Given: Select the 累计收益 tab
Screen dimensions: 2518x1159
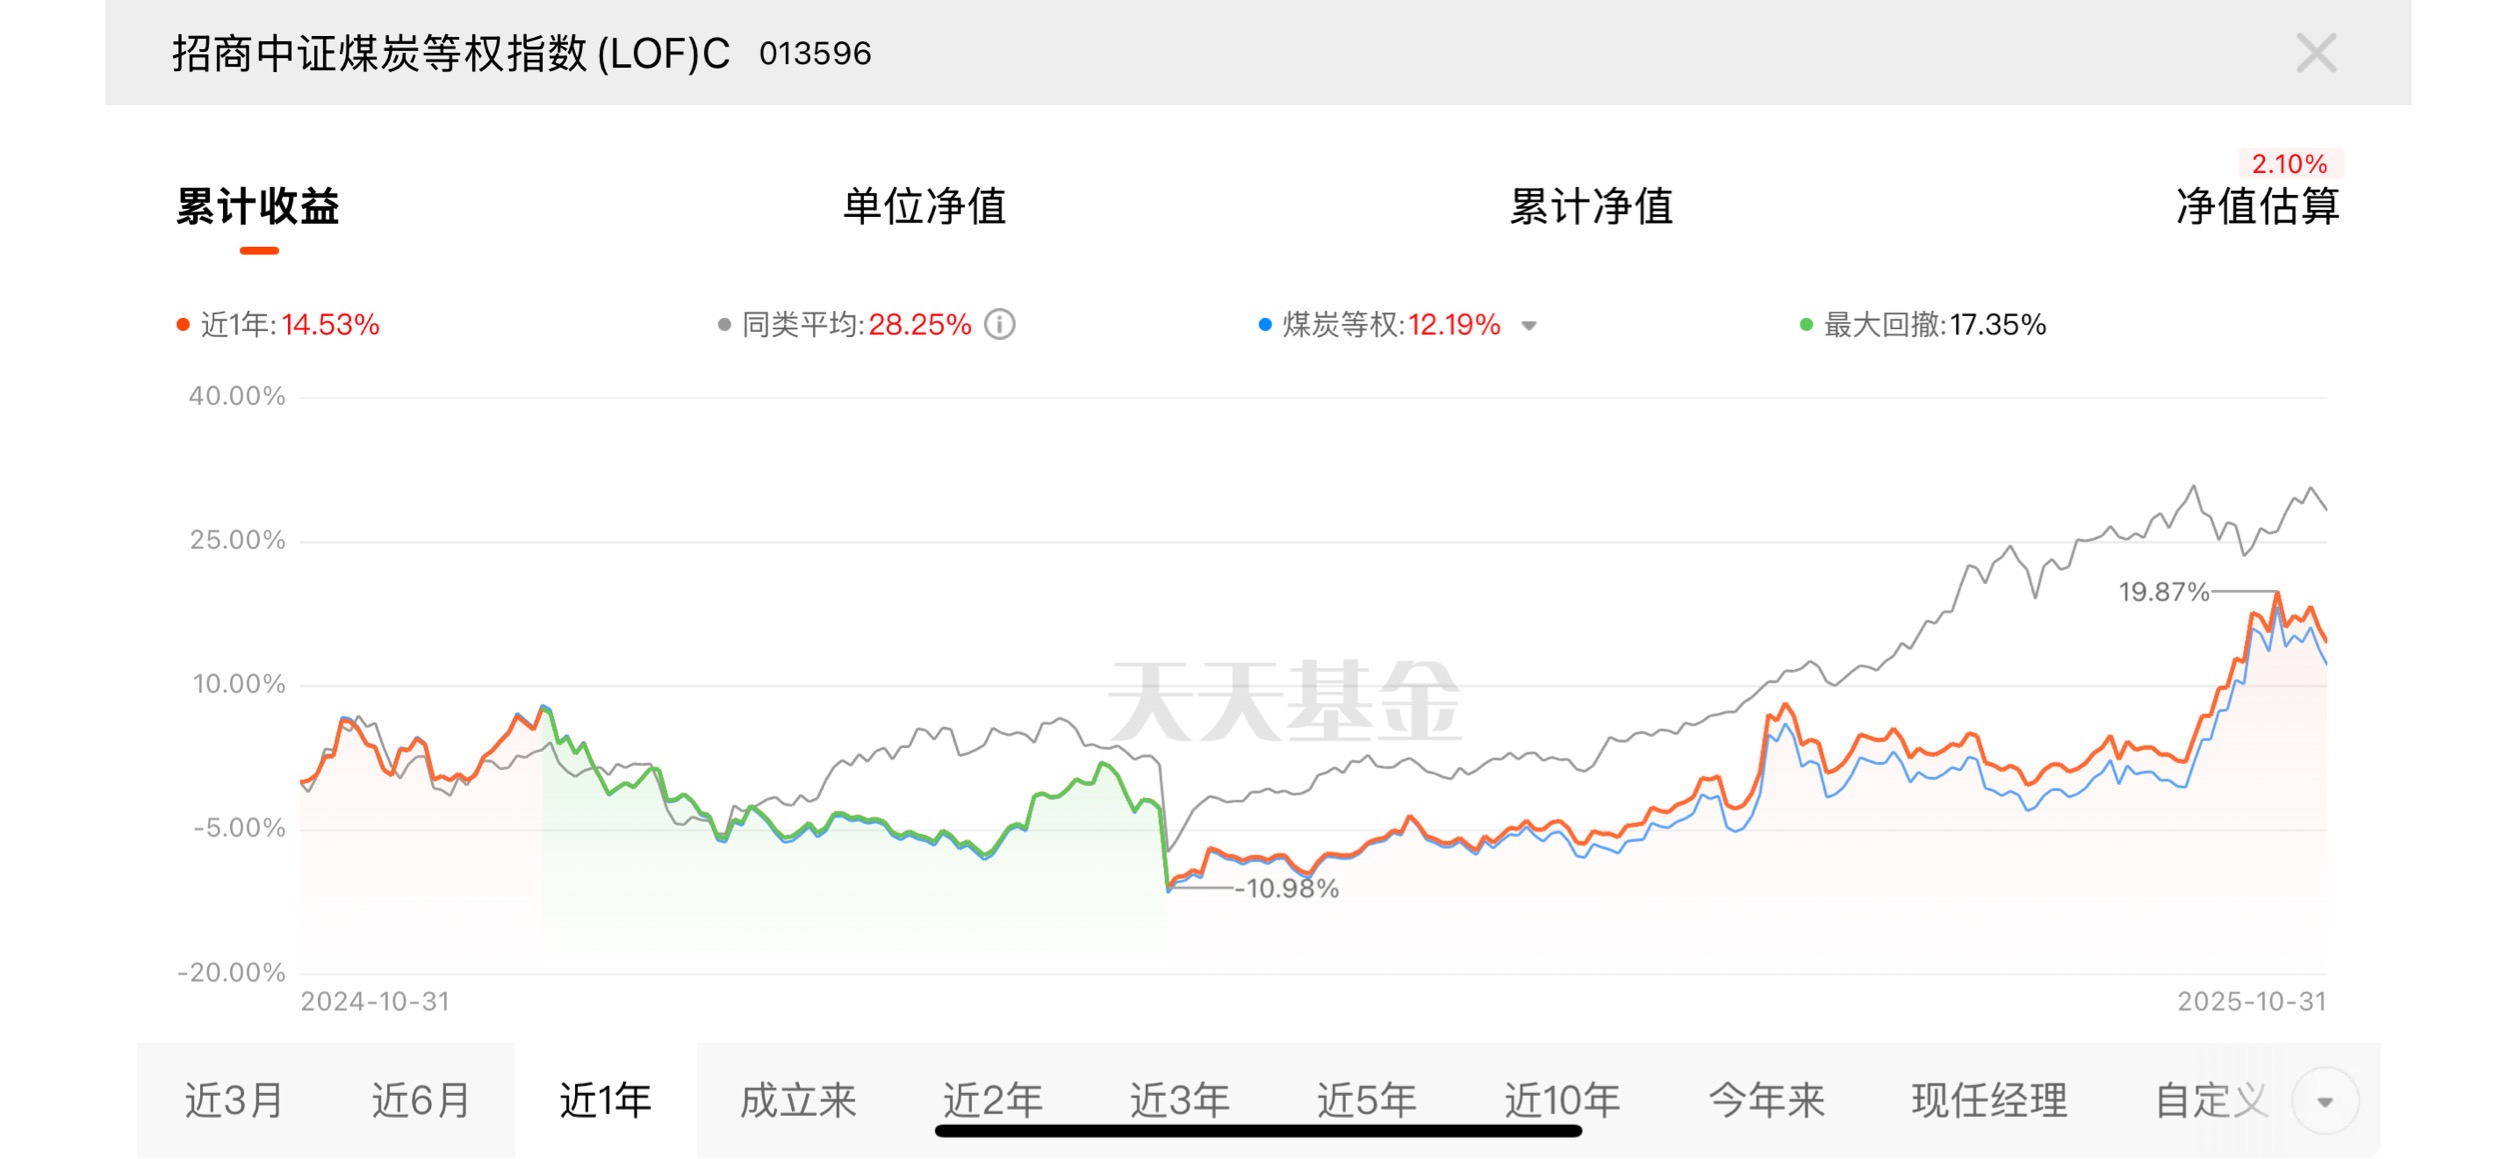Looking at the screenshot, I should click(x=258, y=207).
